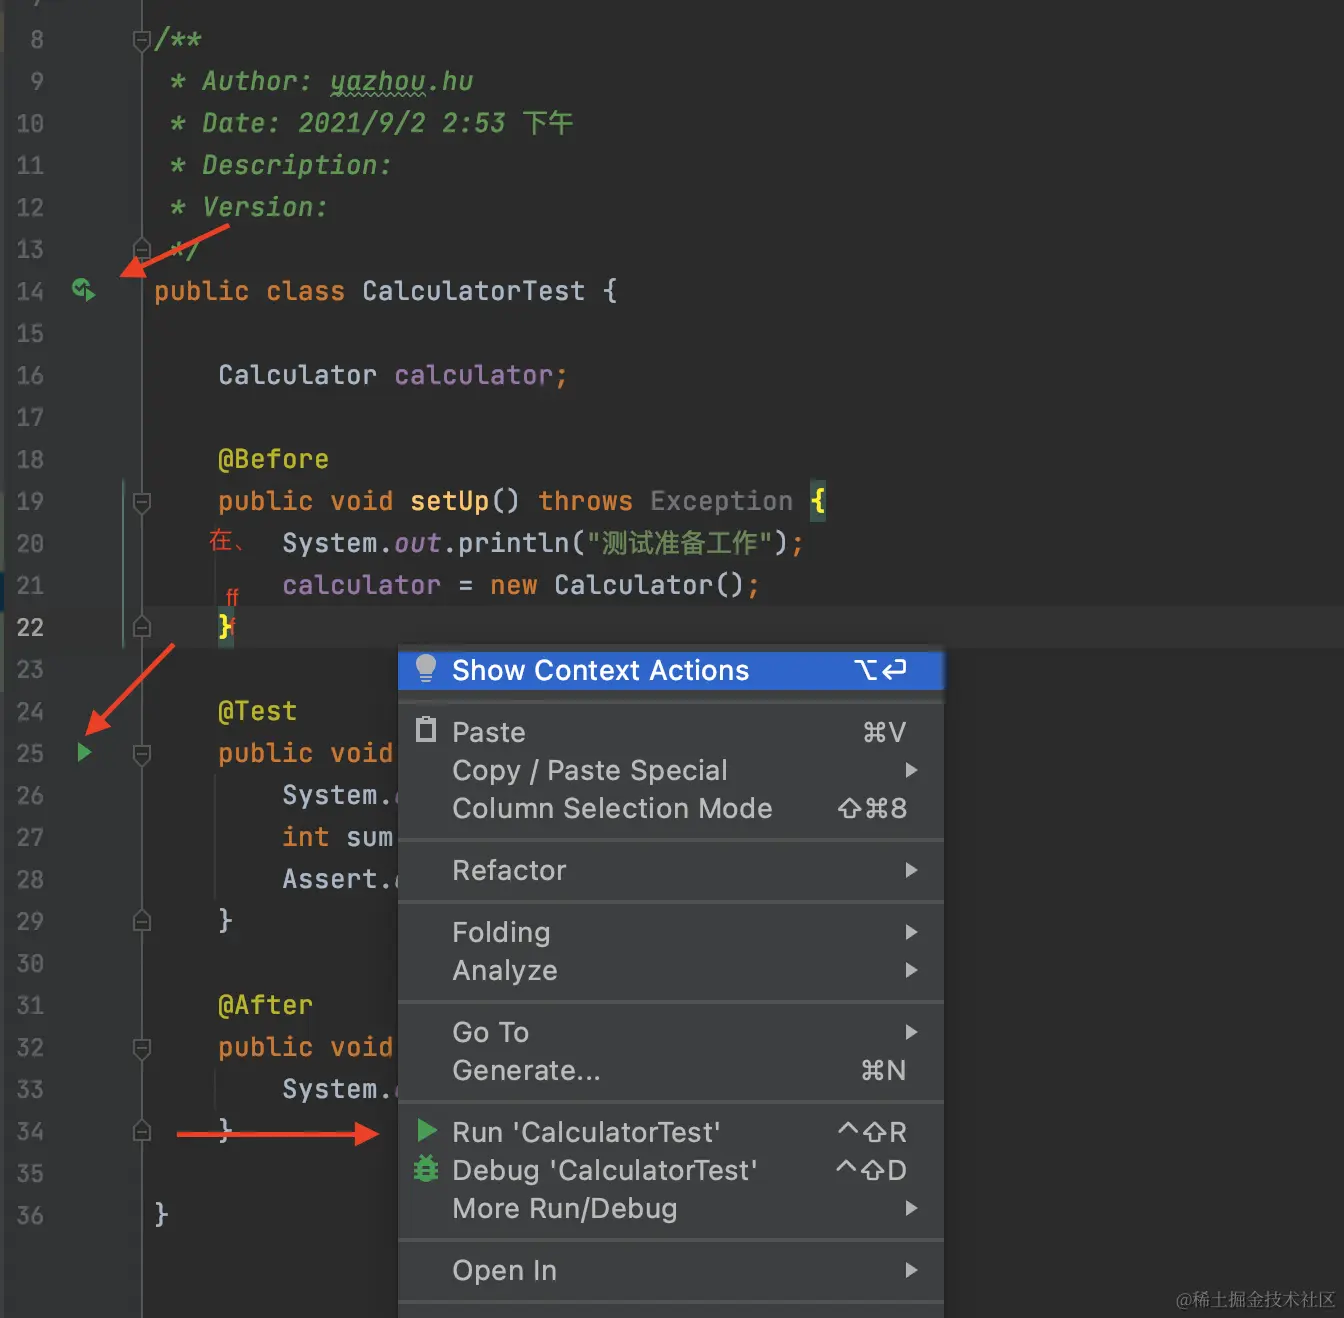Click the println statement on line 20
Screen dimensions: 1344x1318
(x=543, y=543)
